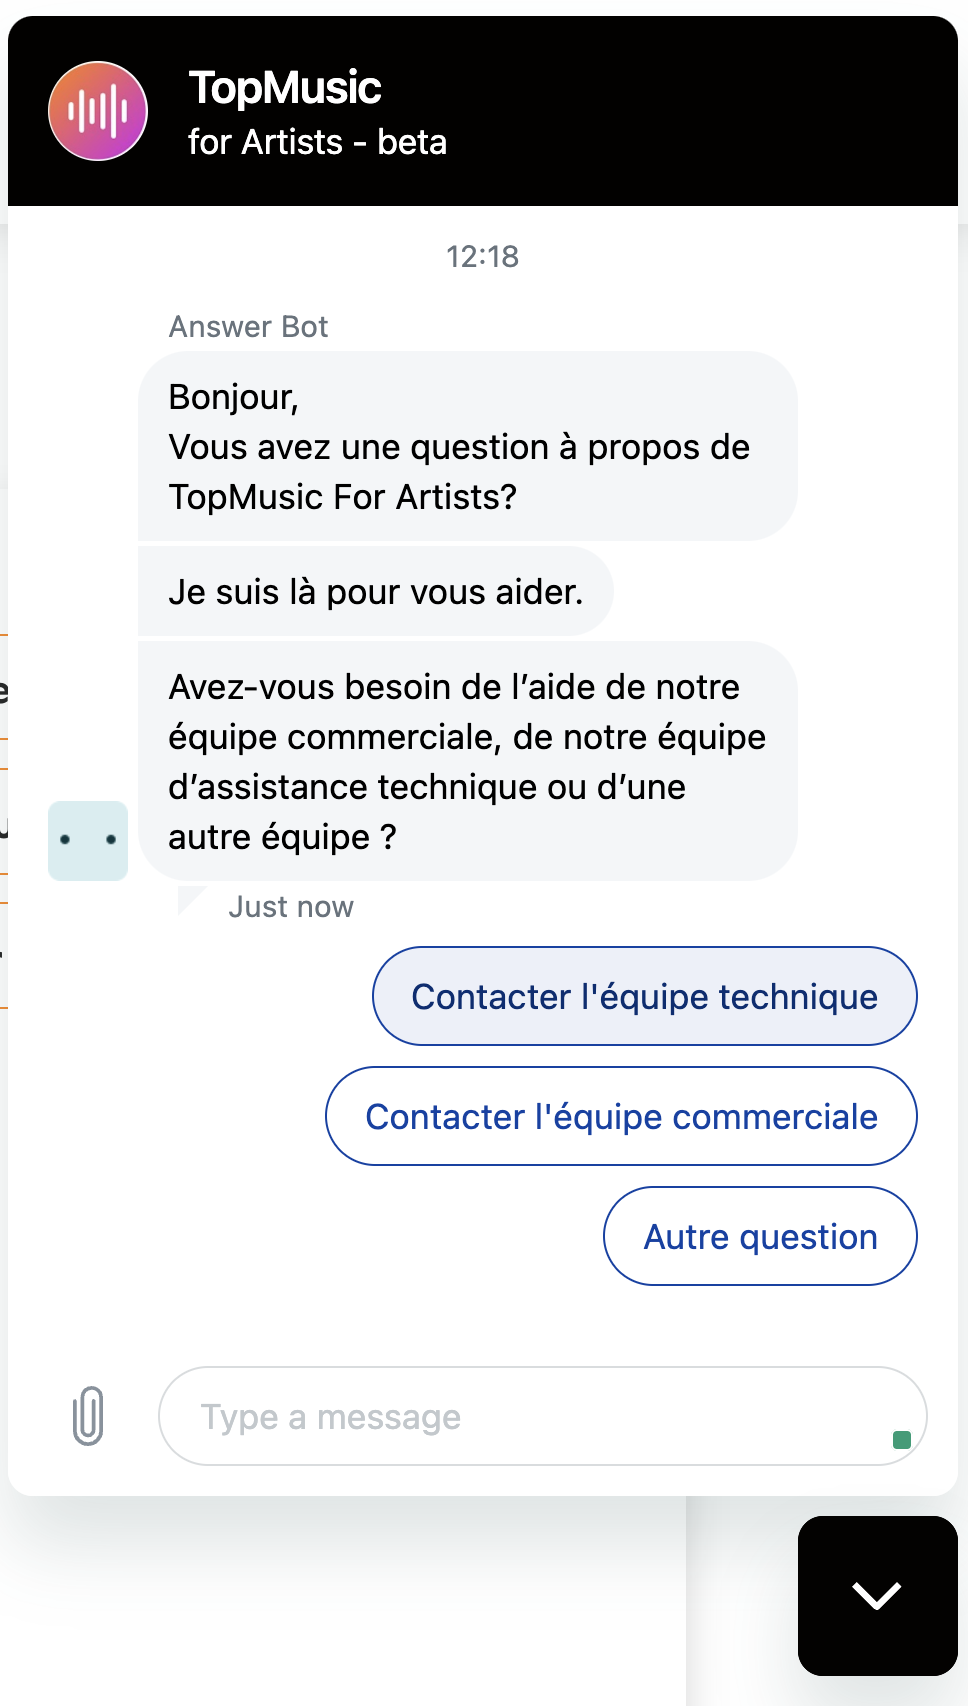The height and width of the screenshot is (1706, 968).
Task: Focus the "Type a message" input field
Action: coord(542,1416)
